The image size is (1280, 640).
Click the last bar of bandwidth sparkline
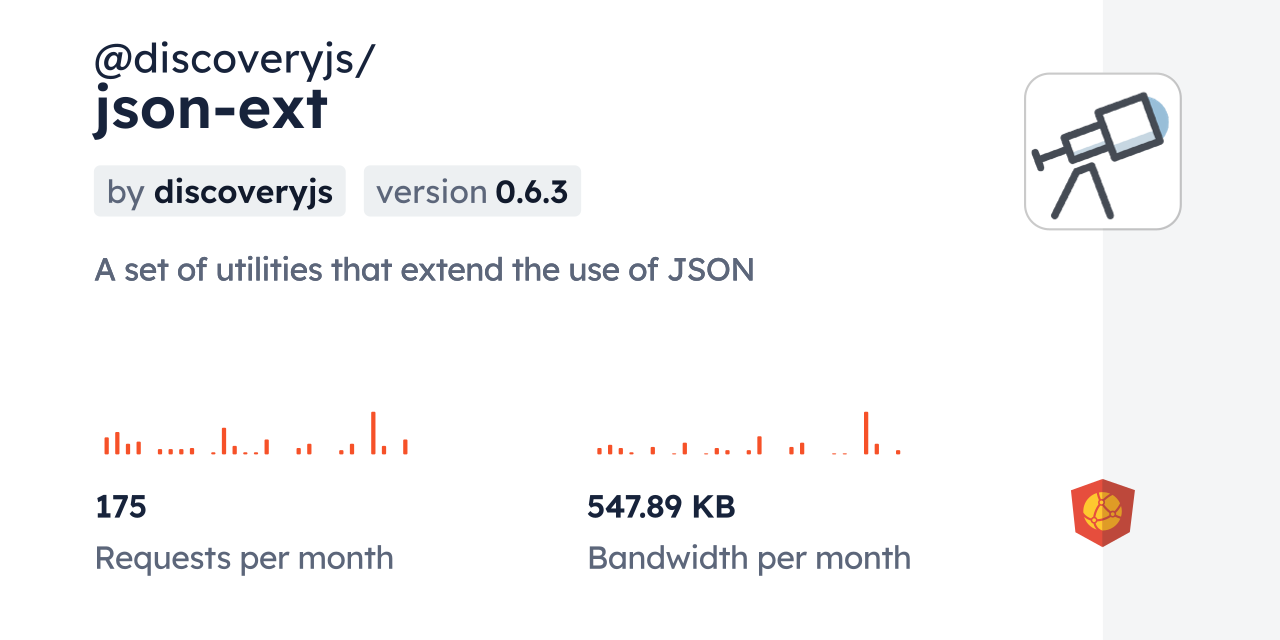pos(898,452)
